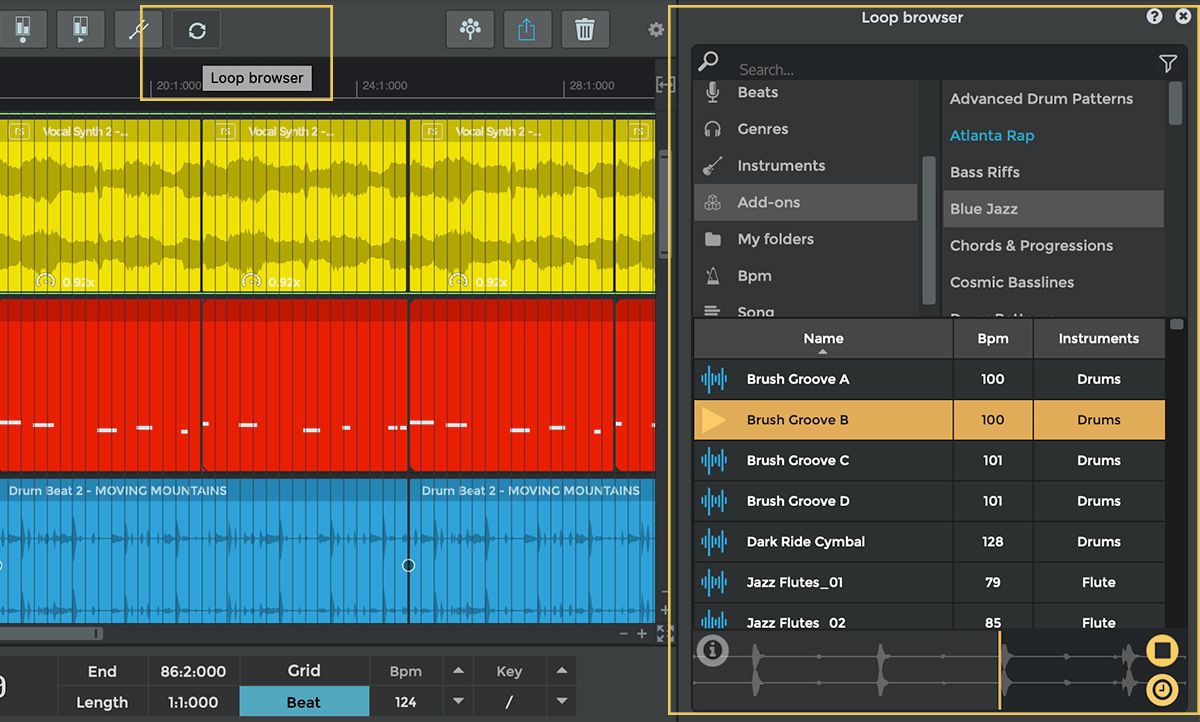Open the funnel filter icon in Loop browser
1200x722 pixels.
click(1167, 64)
